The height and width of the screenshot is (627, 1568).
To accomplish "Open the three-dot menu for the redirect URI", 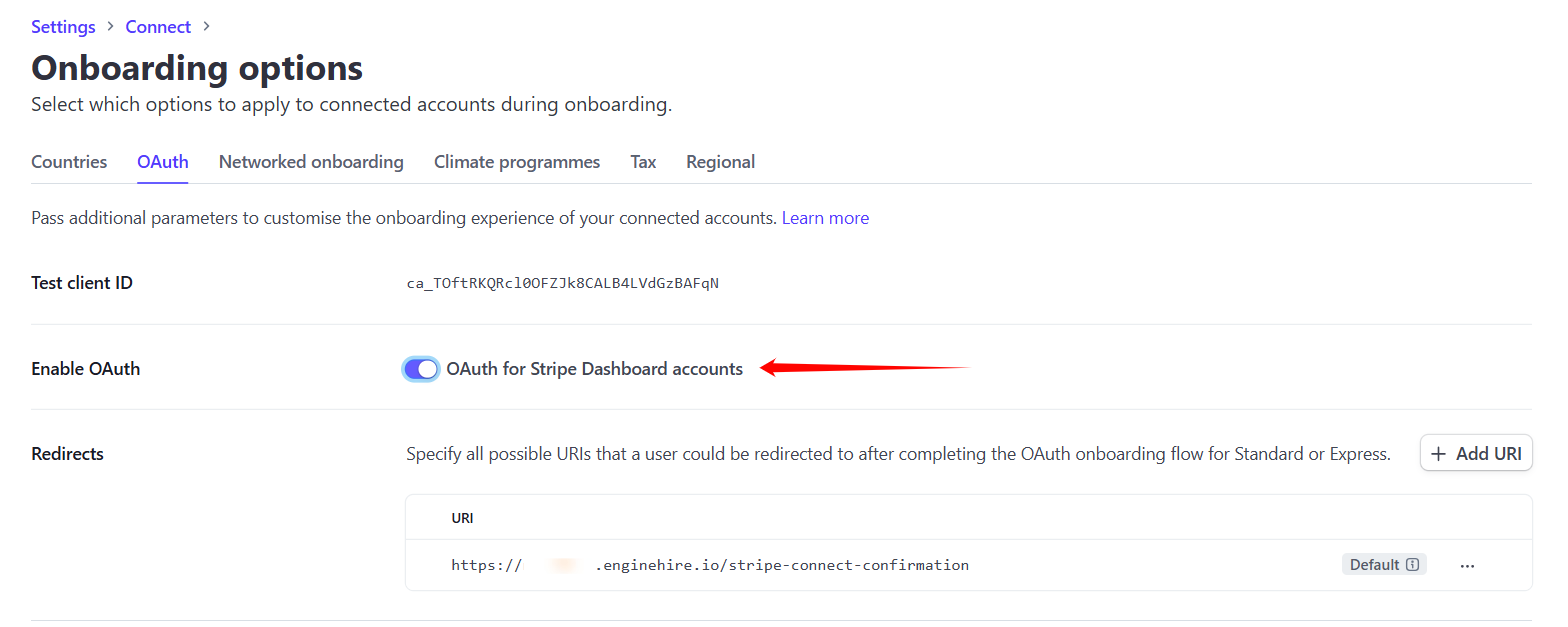I will click(x=1467, y=565).
